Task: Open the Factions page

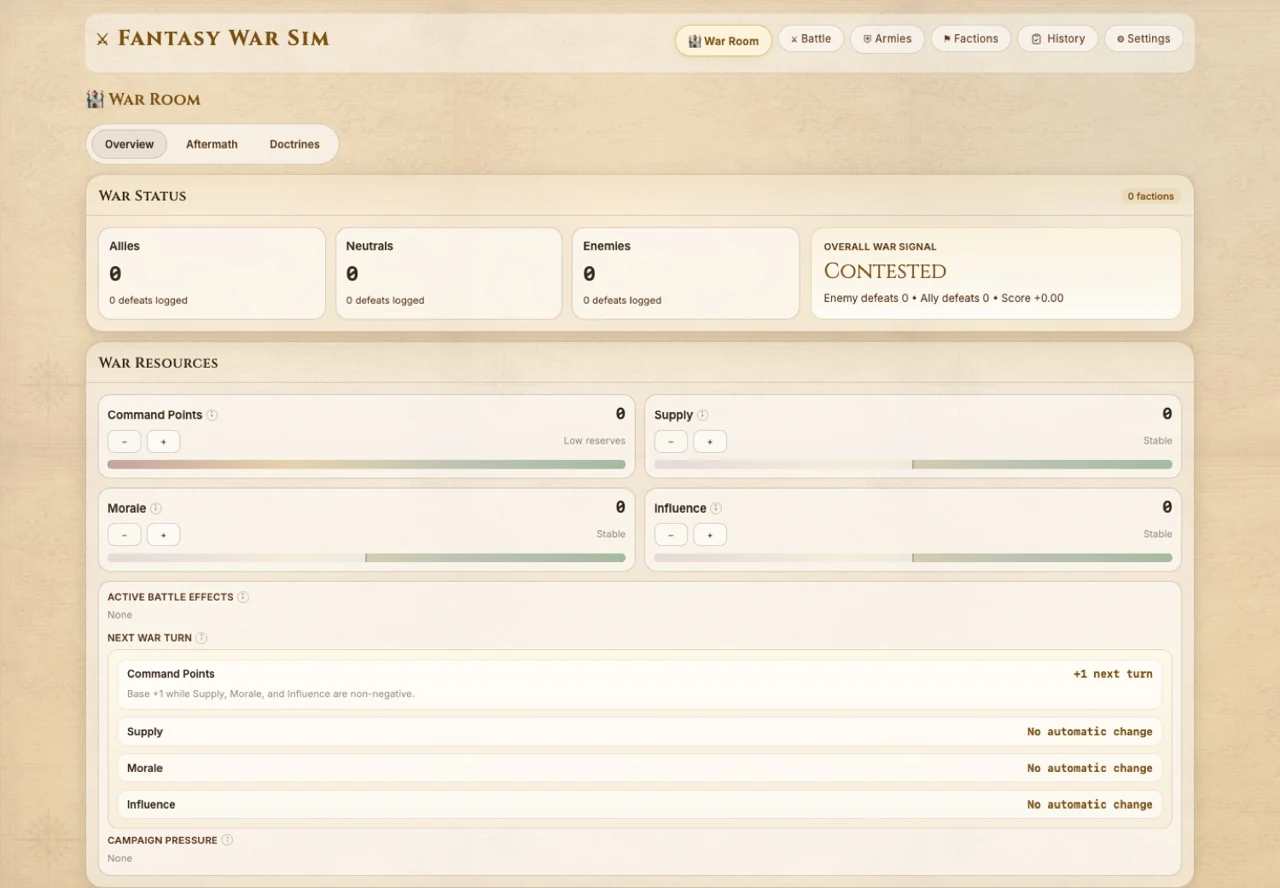Action: (x=971, y=39)
